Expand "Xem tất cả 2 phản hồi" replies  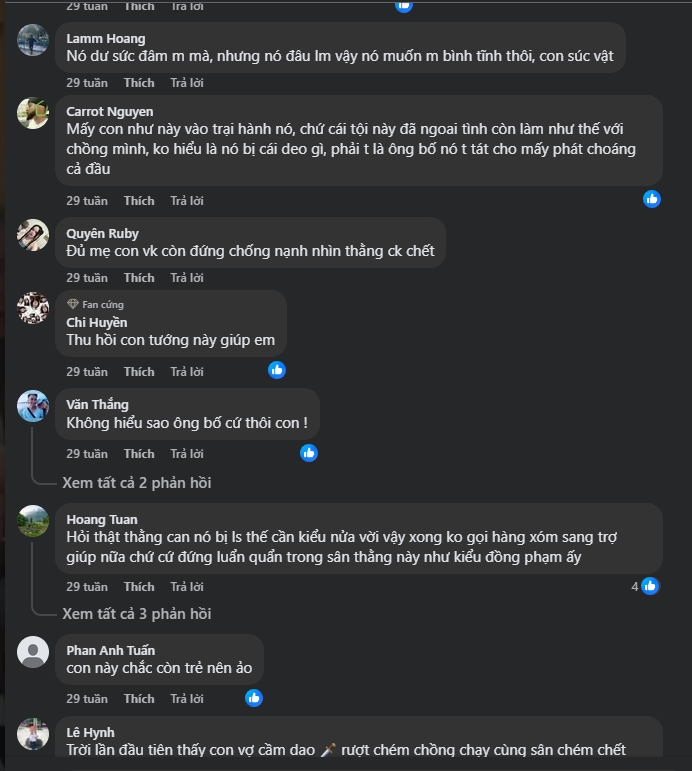136,483
